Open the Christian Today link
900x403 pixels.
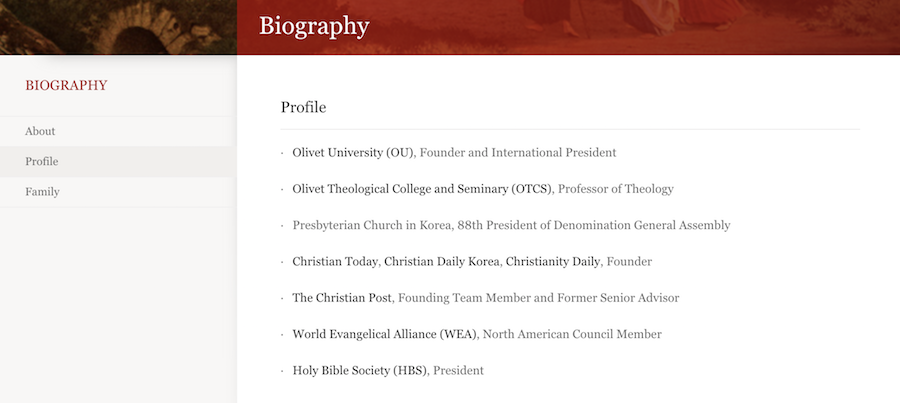335,262
